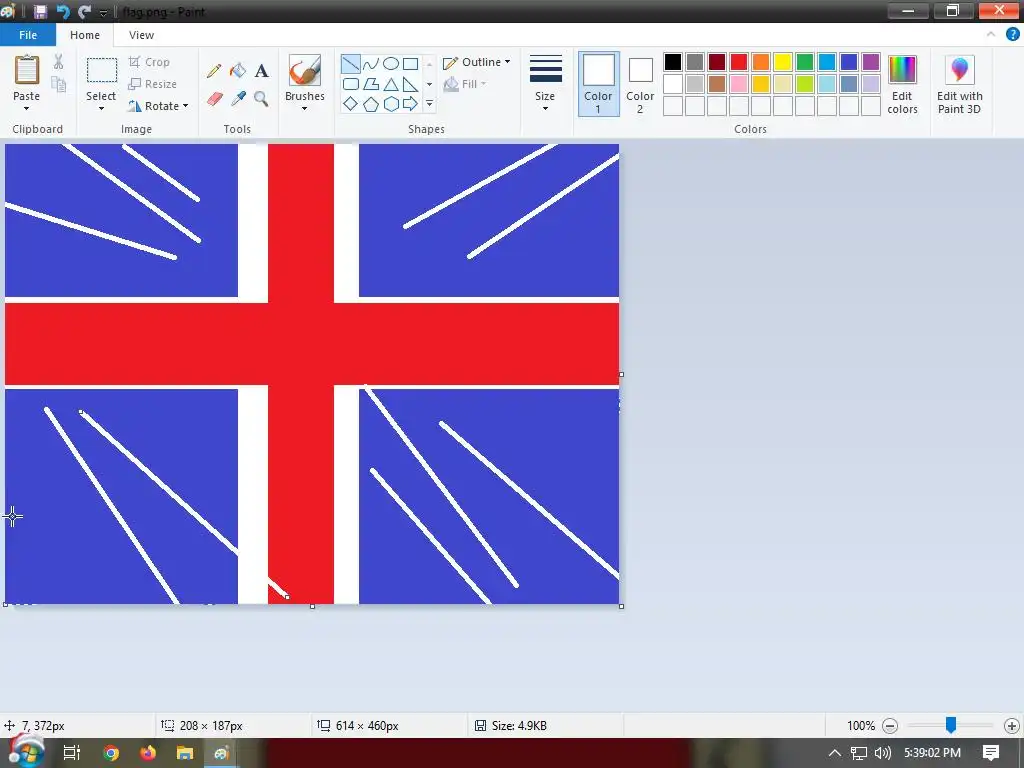Image resolution: width=1024 pixels, height=768 pixels.
Task: Choose the Diamond shape
Action: [x=350, y=104]
